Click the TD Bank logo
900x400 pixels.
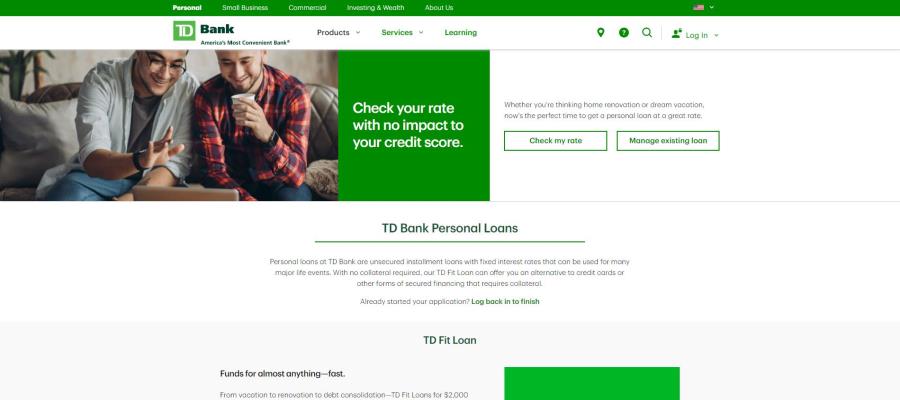(x=231, y=33)
